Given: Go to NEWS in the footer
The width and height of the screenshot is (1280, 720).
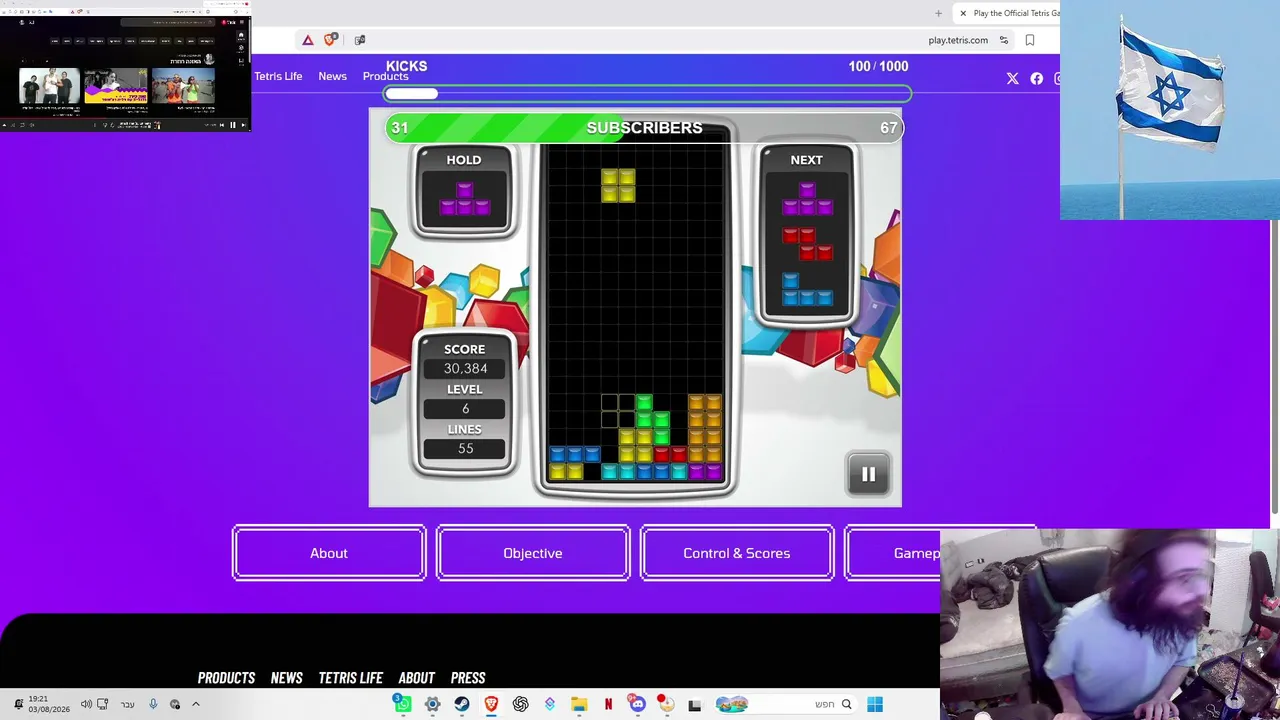Looking at the screenshot, I should tap(287, 678).
